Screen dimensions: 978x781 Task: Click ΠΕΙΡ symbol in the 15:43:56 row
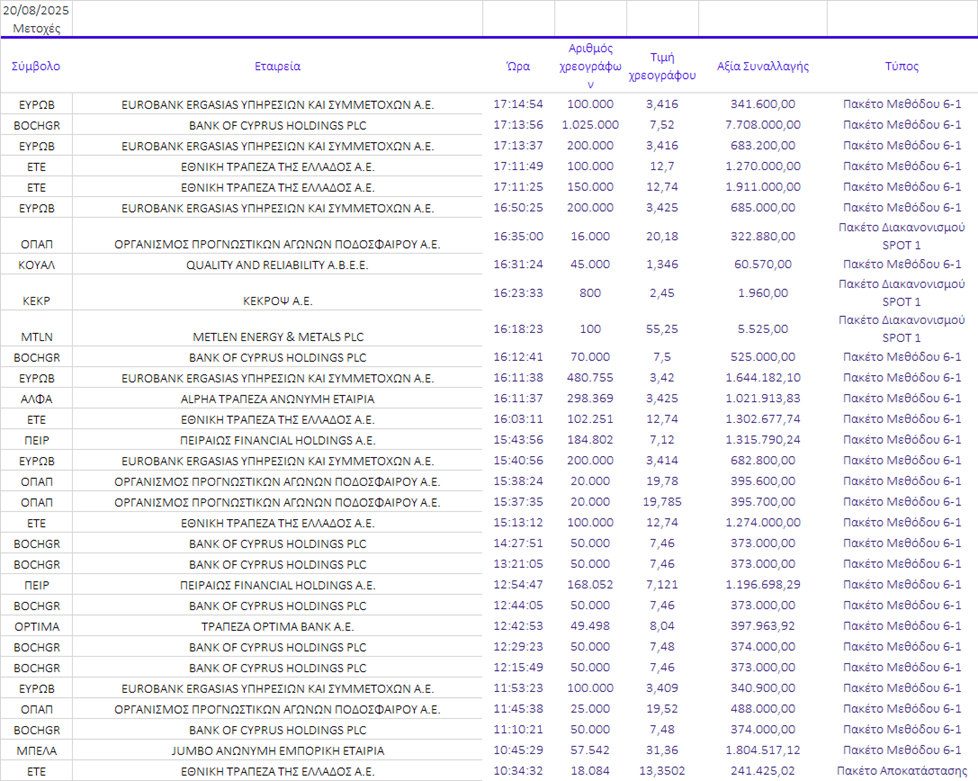coord(36,440)
